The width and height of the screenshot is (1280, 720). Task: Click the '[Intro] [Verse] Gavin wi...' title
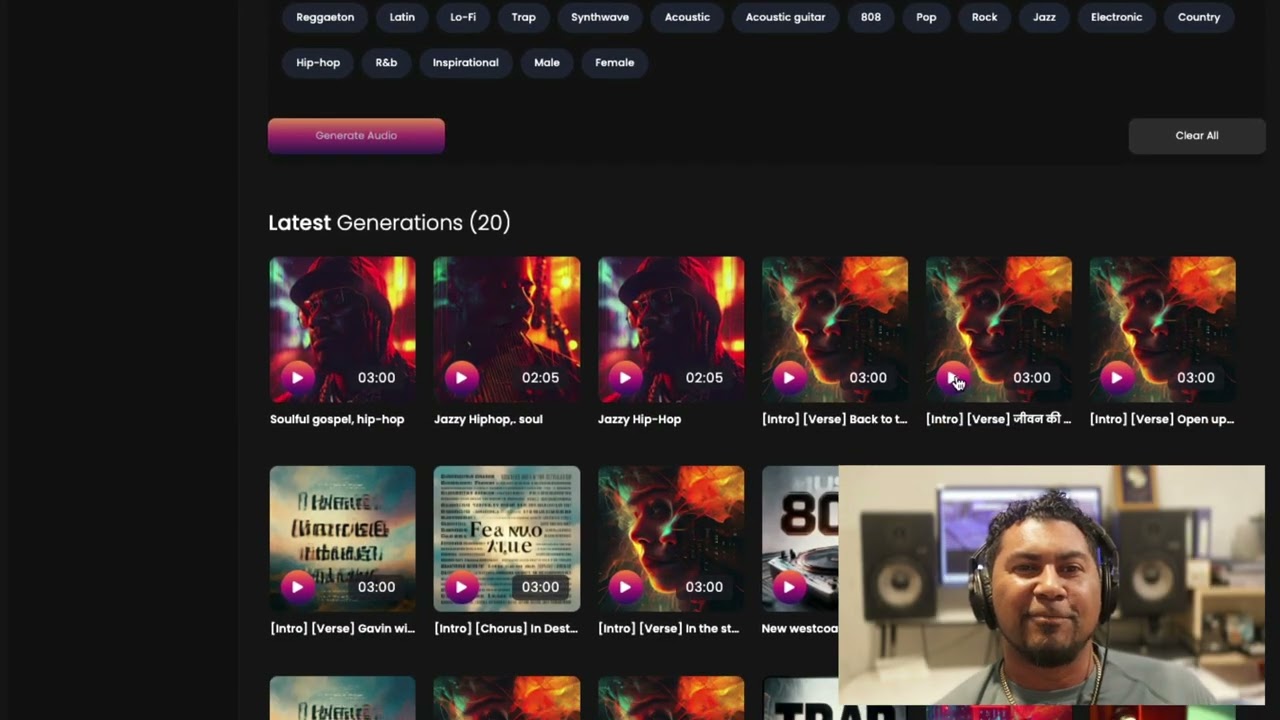[342, 629]
